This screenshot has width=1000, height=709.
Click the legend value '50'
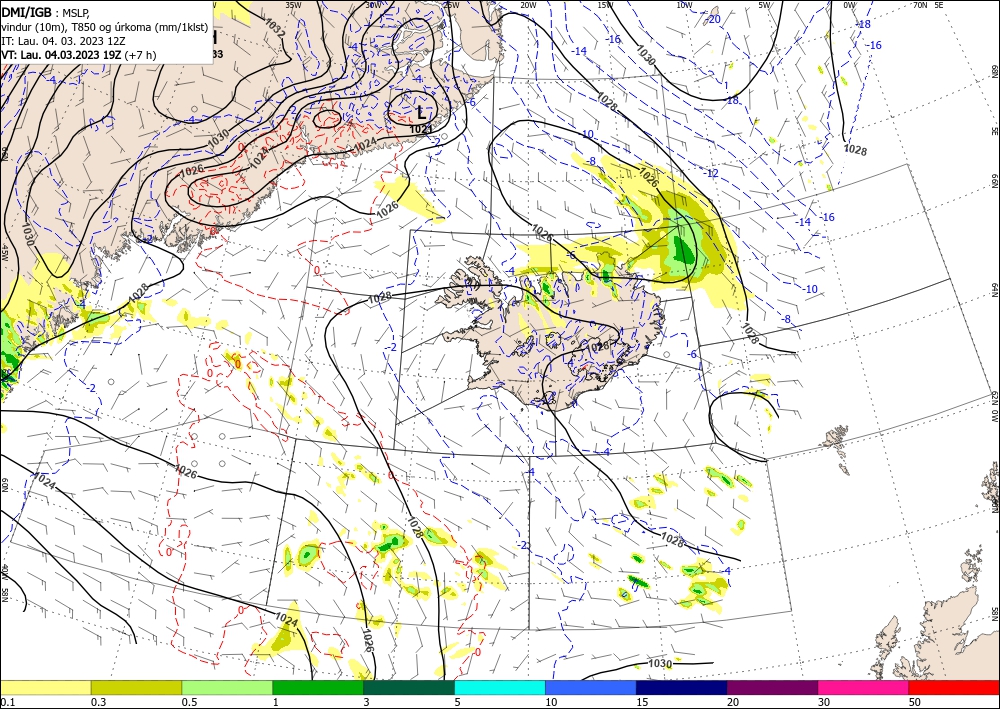pos(915,702)
